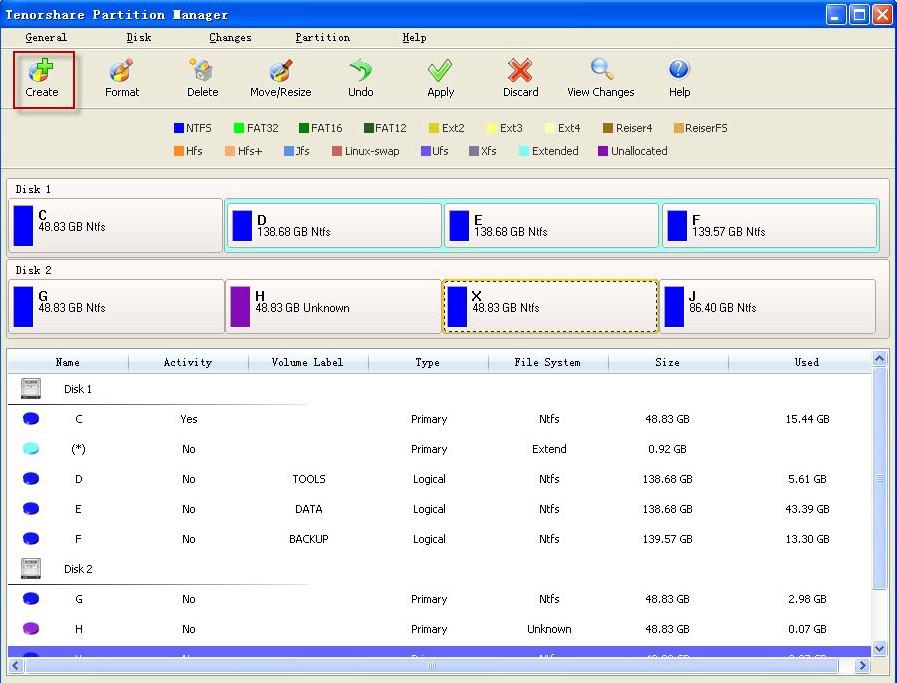Viewport: 897px width, 683px height.
Task: Click the blue disc icon for row E
Action: [31, 509]
